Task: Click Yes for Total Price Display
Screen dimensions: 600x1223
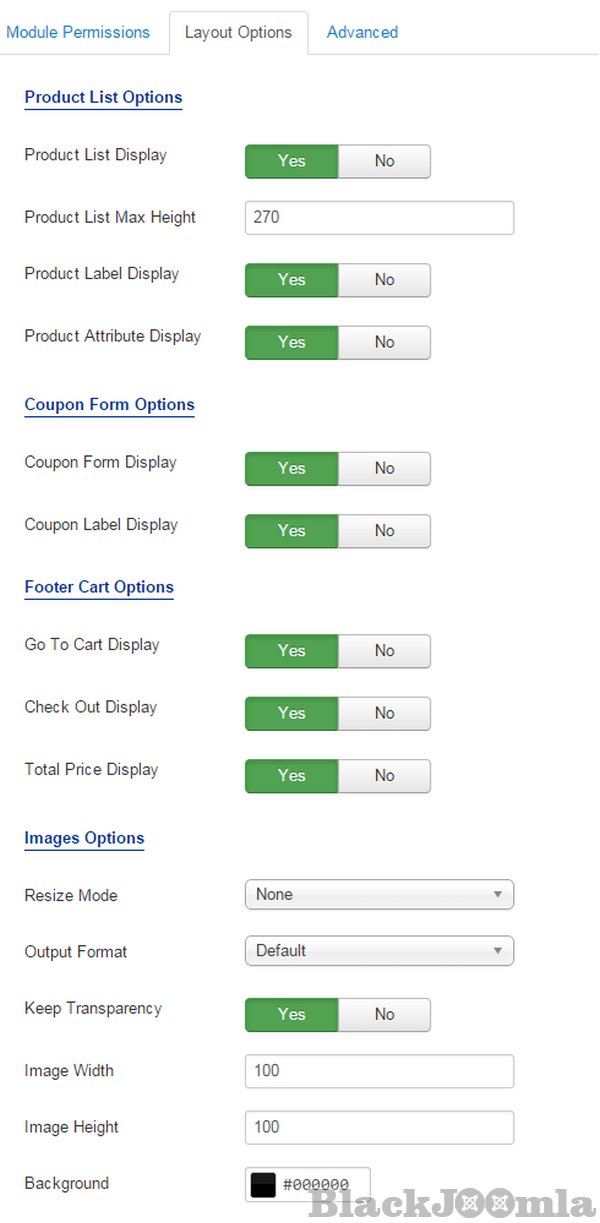Action: point(291,775)
